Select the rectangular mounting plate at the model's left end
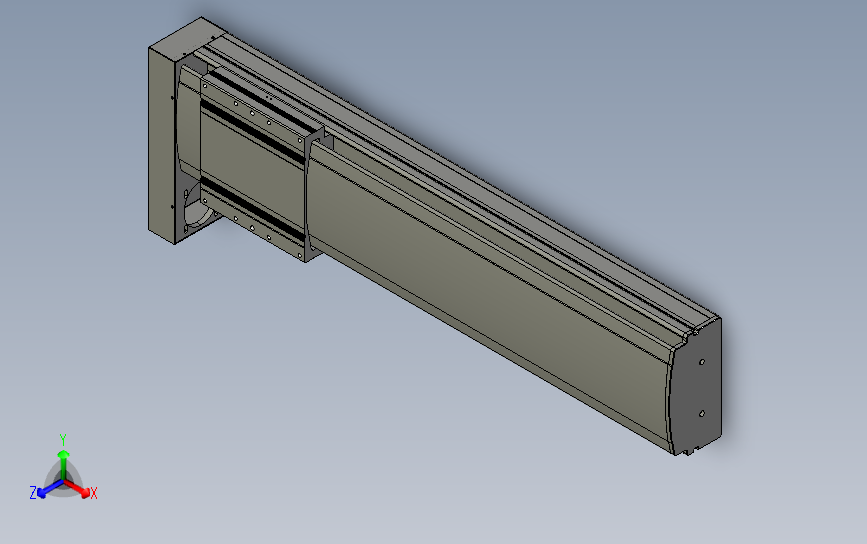The height and width of the screenshot is (544, 867). (x=162, y=145)
